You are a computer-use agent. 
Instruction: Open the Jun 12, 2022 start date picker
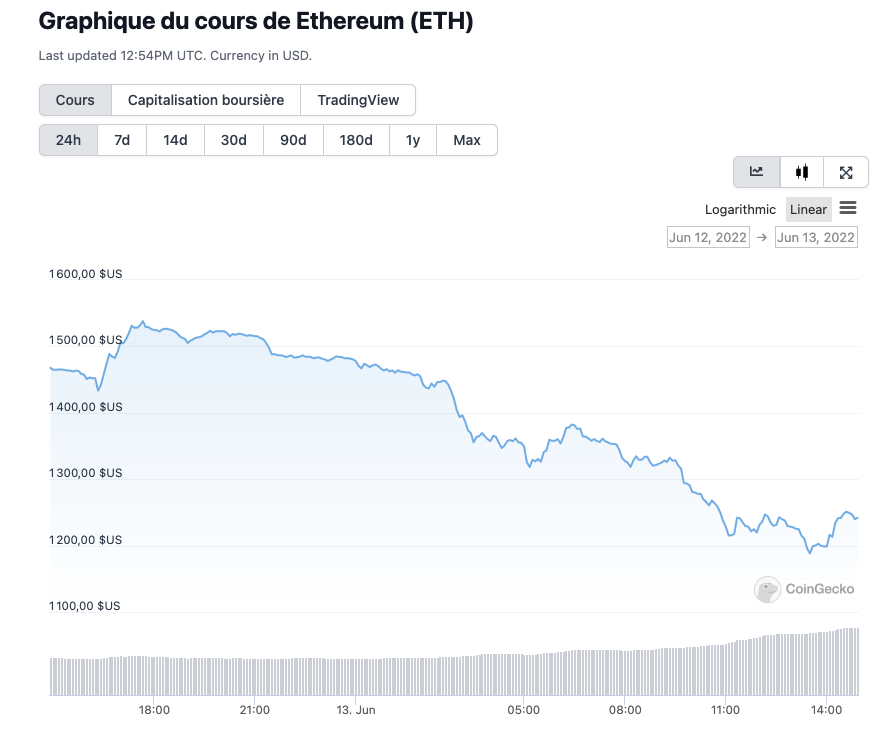[x=708, y=237]
